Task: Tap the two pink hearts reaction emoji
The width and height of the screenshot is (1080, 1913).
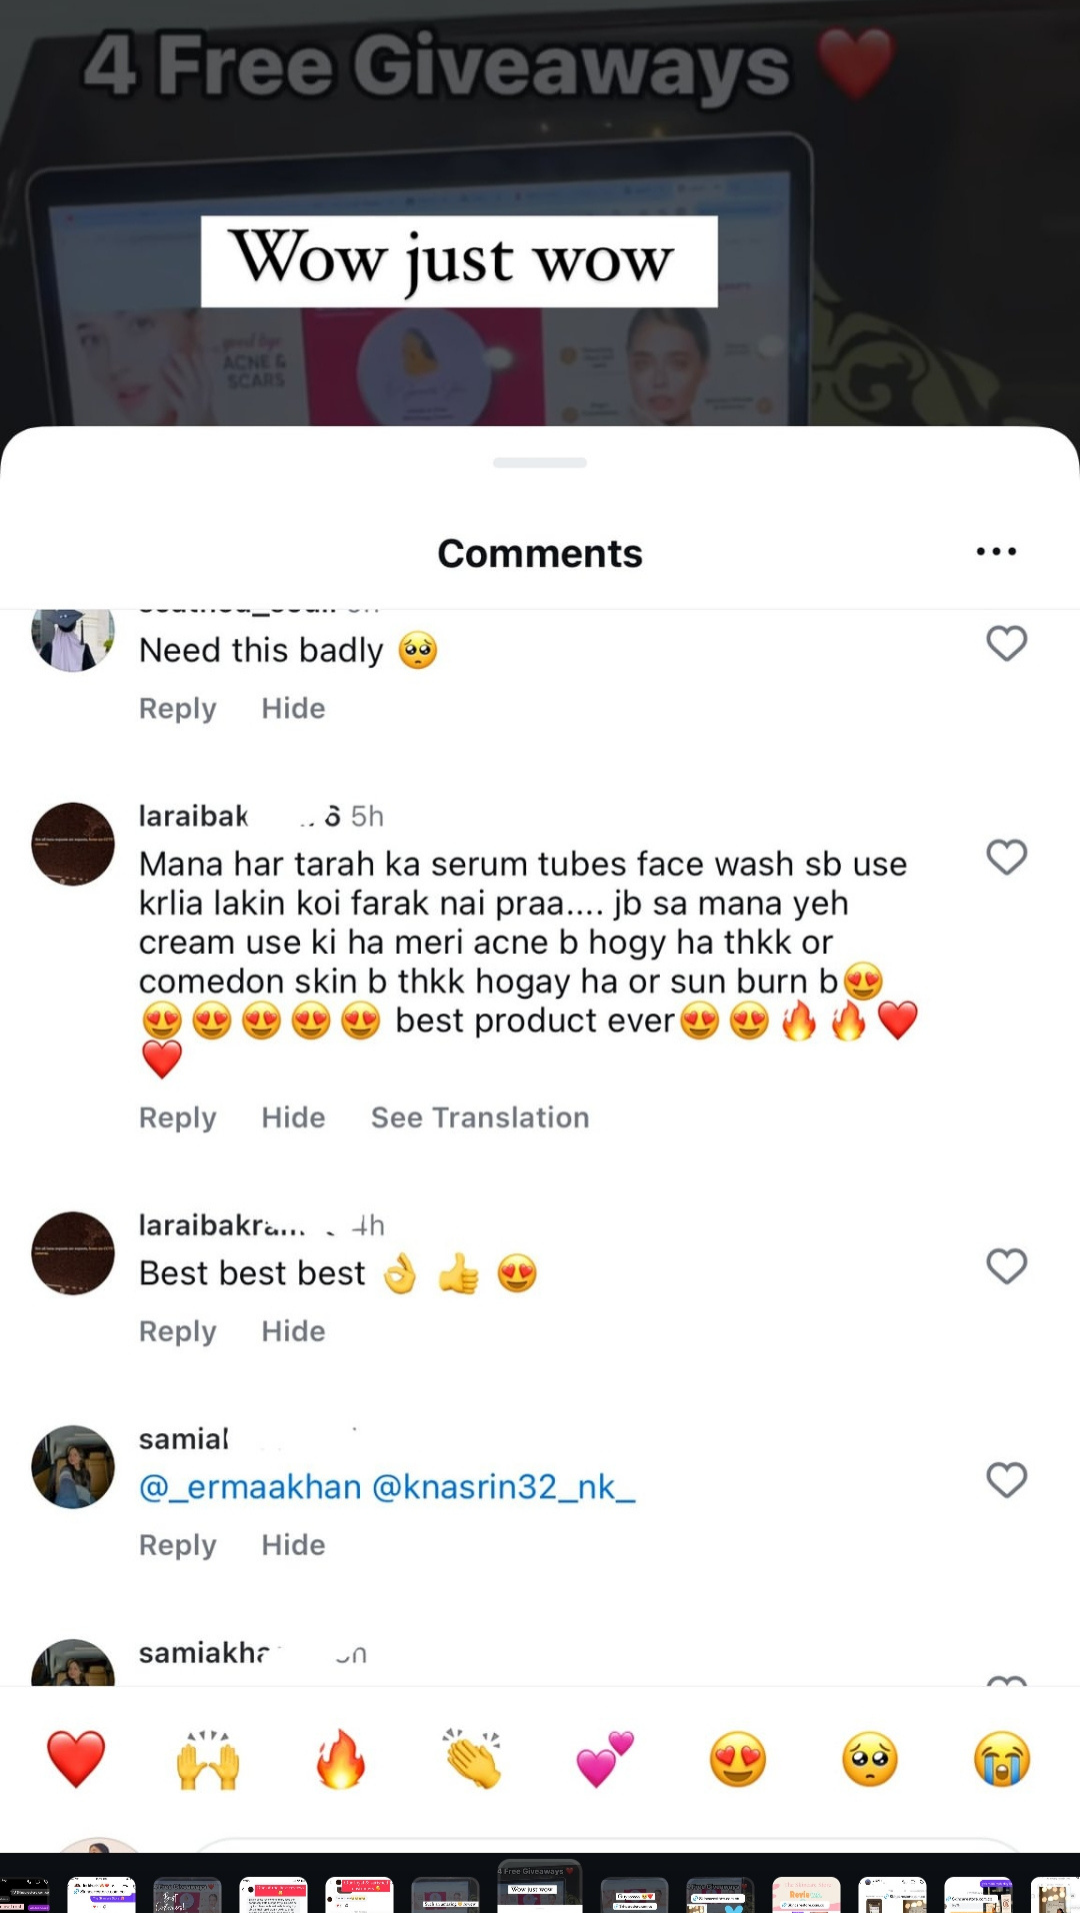Action: (x=605, y=1759)
